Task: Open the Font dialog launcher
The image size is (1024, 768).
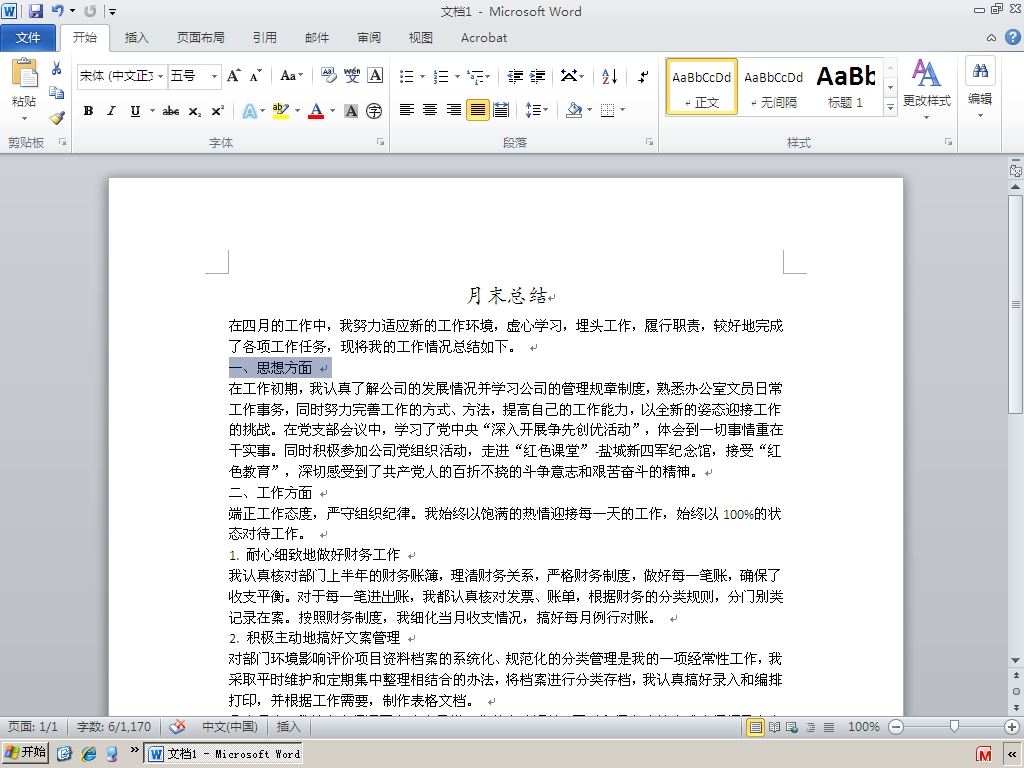Action: (380, 142)
